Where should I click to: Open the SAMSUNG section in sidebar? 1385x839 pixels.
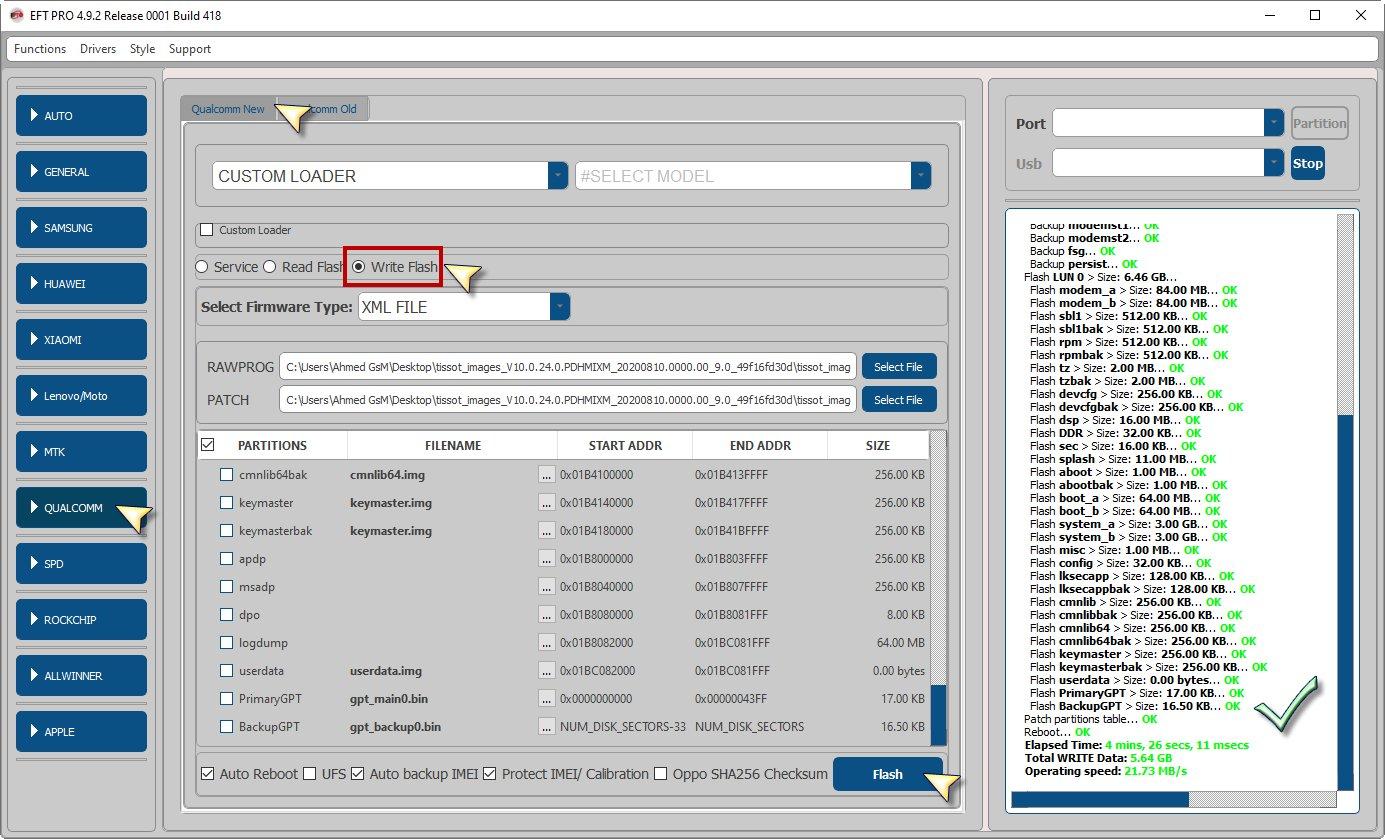click(81, 228)
